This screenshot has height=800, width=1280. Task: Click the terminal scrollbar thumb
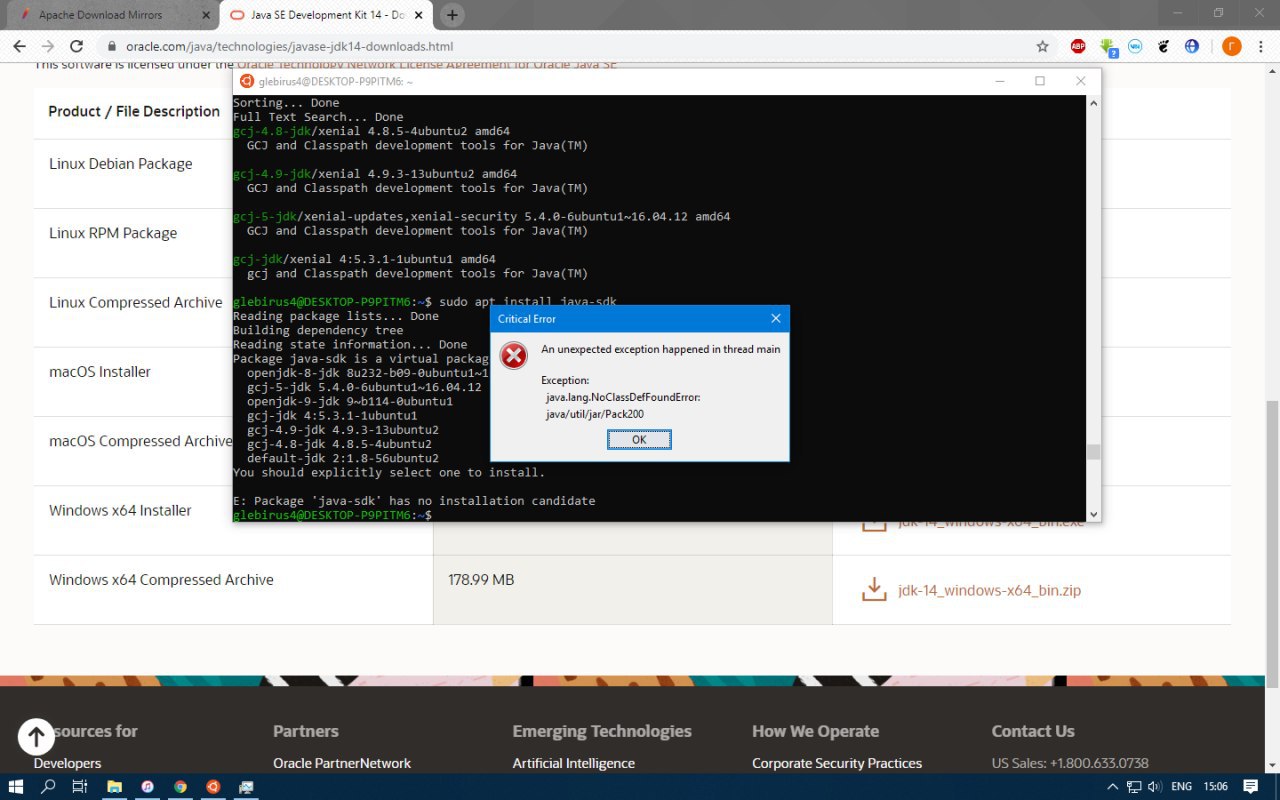[1093, 451]
